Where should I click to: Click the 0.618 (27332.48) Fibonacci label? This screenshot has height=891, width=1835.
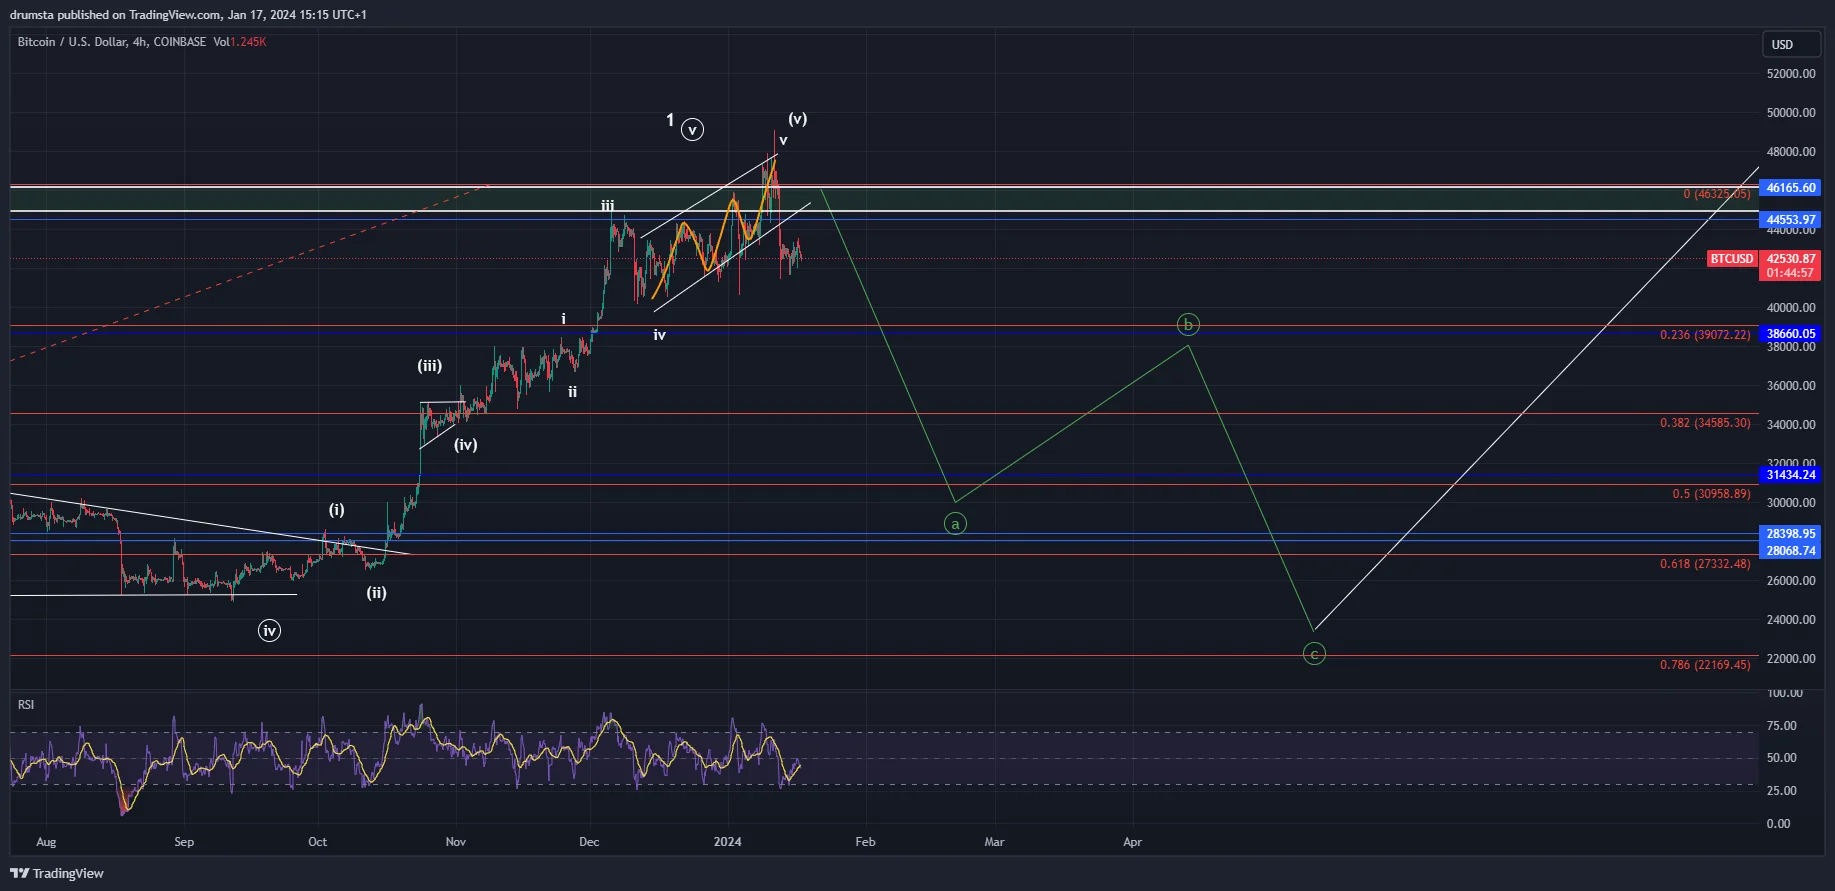click(1705, 564)
